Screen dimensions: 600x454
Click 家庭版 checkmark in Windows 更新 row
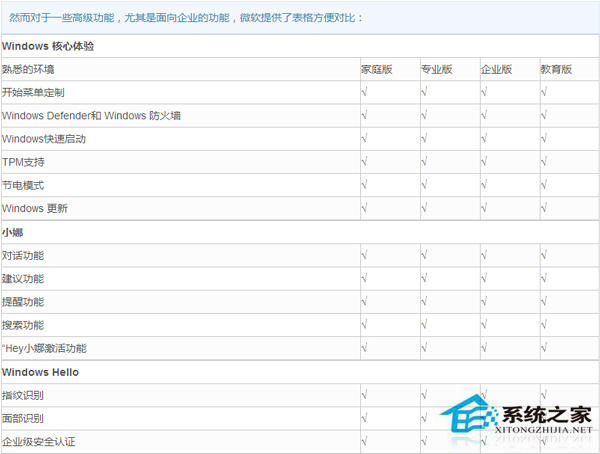point(364,208)
